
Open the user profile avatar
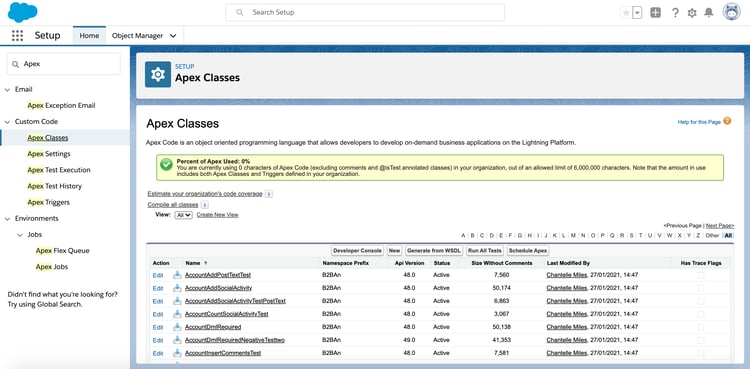pos(731,12)
